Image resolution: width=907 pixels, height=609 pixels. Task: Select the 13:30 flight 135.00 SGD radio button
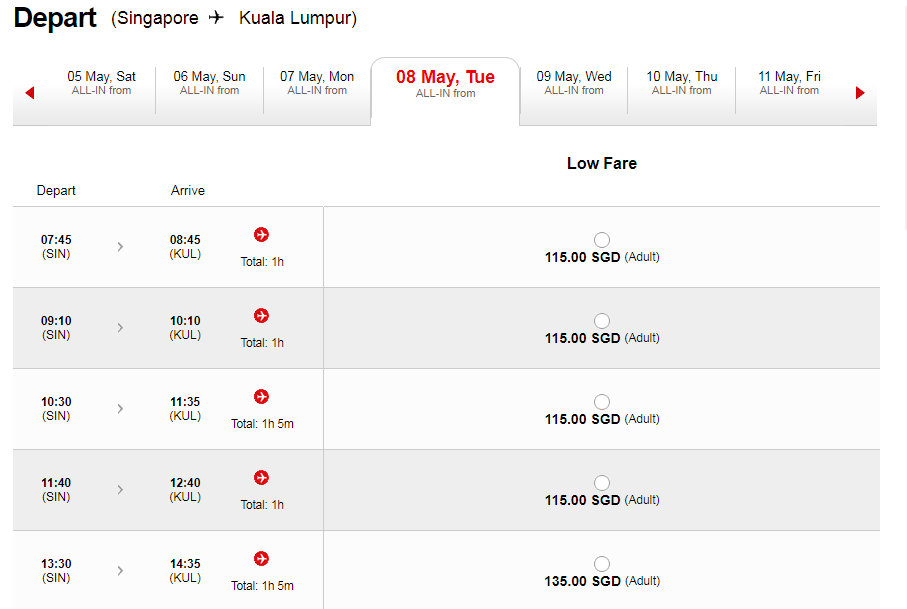602,563
